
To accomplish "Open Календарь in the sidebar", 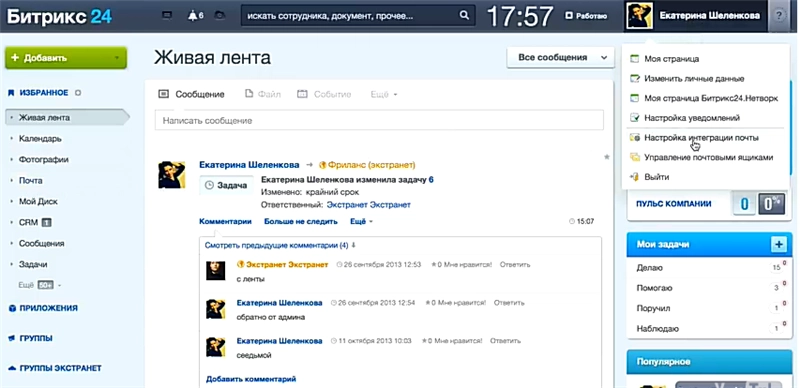I will (40, 139).
